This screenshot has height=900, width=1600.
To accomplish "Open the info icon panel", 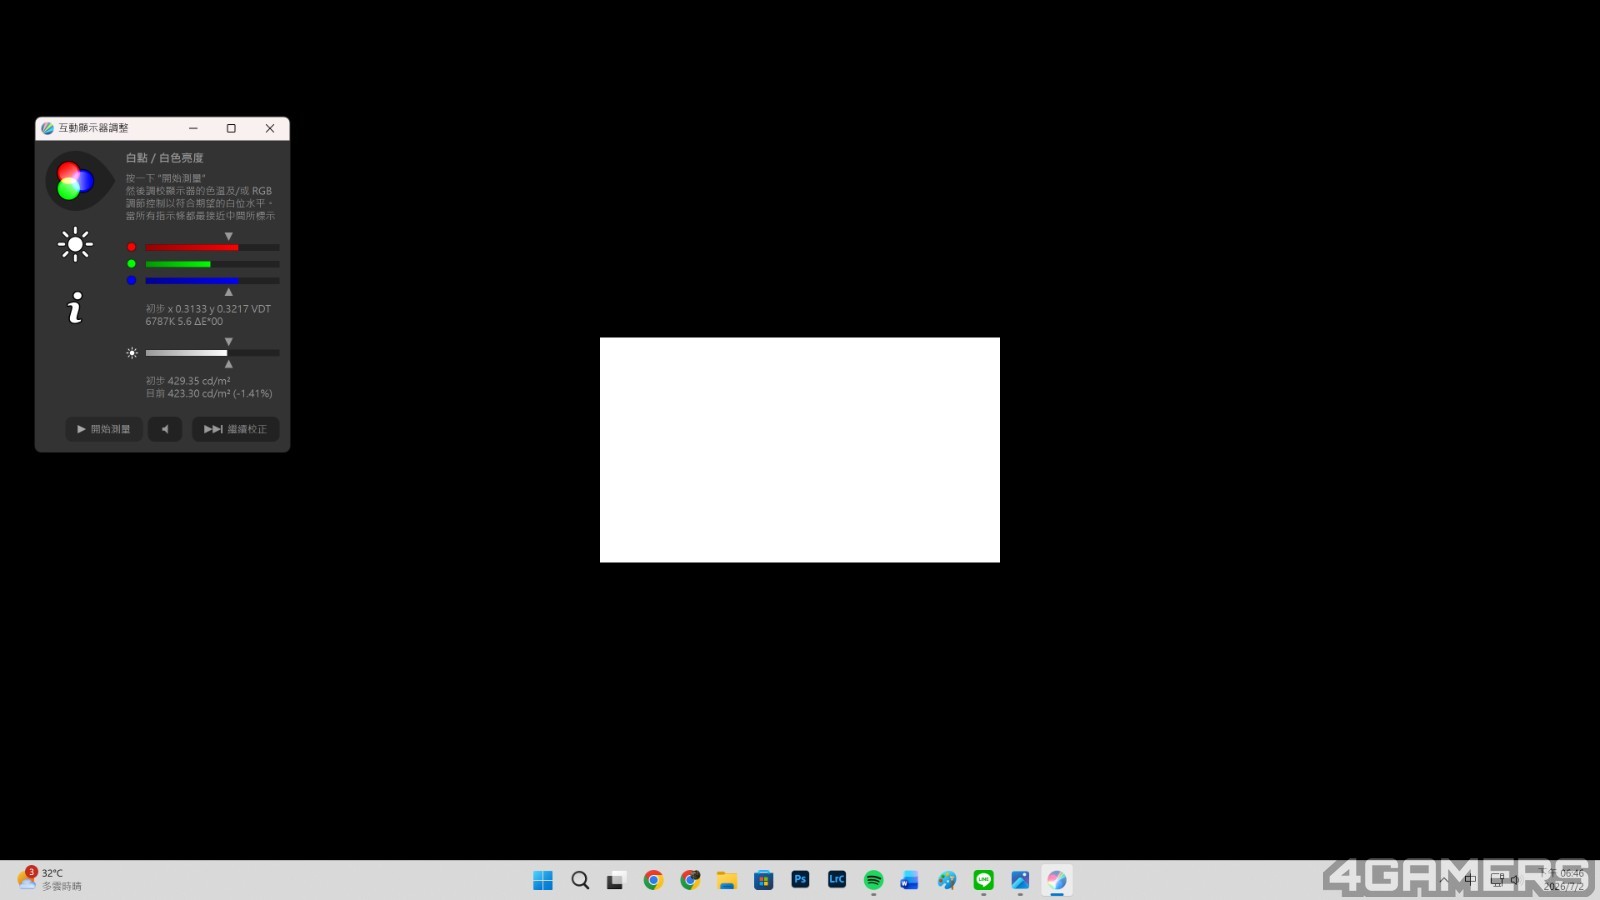I will tap(75, 308).
